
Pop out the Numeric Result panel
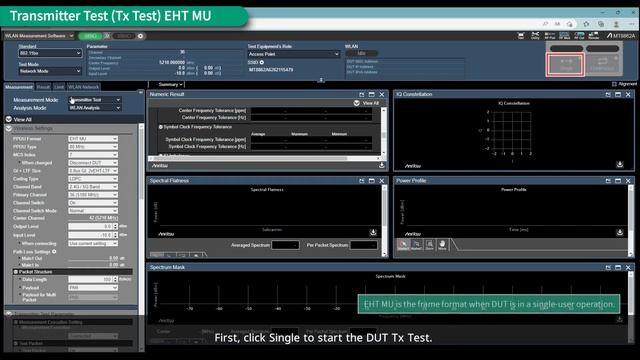pos(362,94)
